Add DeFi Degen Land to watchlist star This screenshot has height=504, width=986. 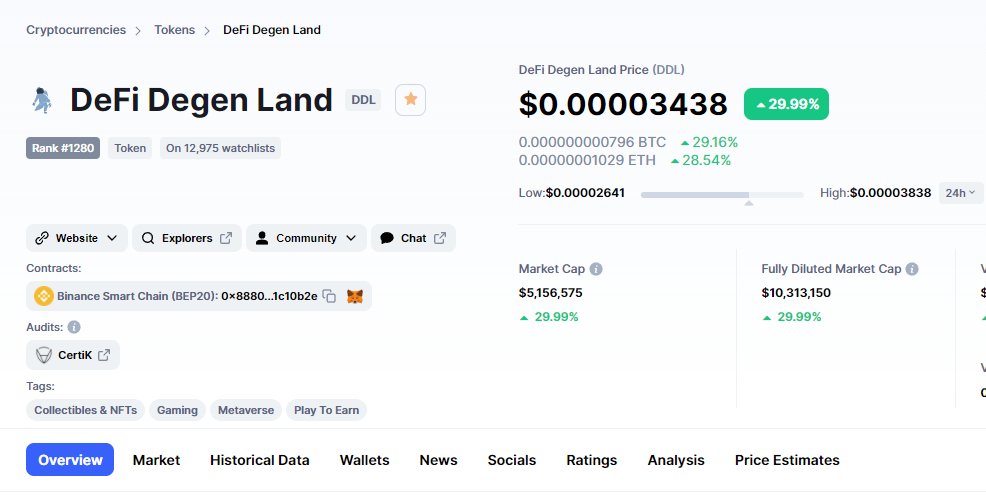[411, 99]
